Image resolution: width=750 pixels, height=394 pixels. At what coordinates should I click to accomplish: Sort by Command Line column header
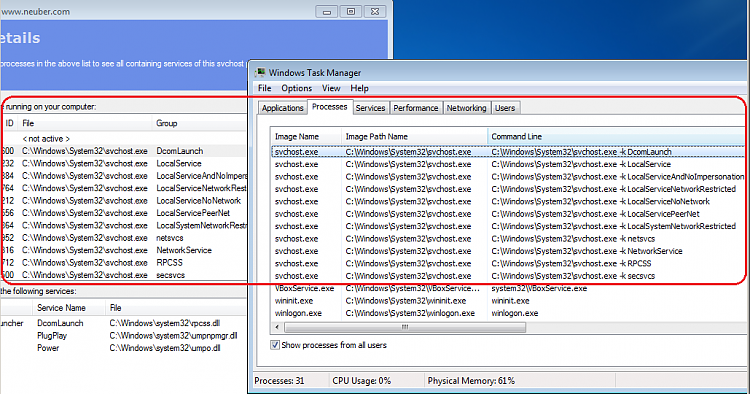616,136
